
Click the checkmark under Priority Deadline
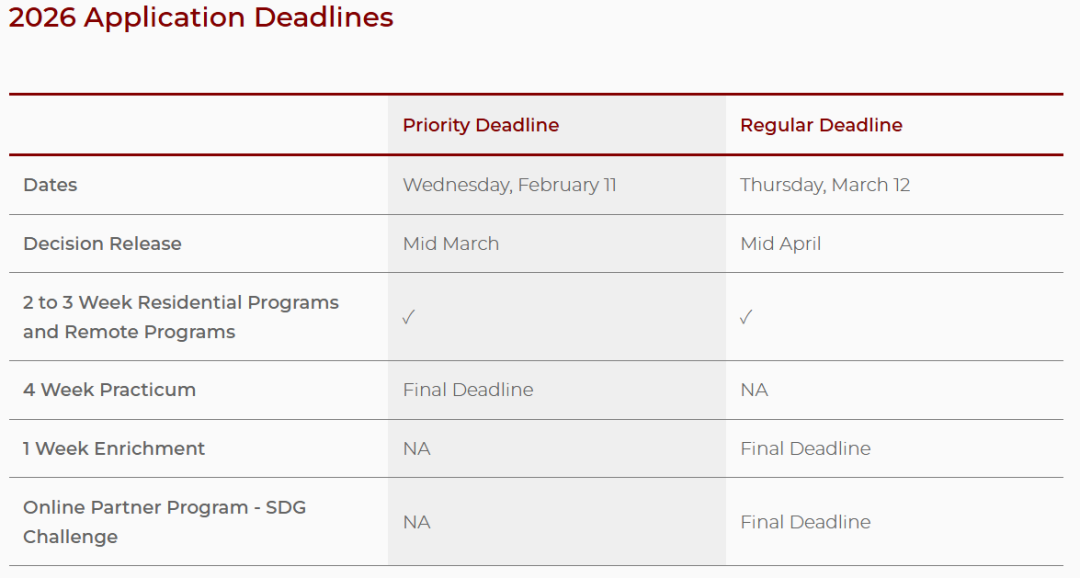click(x=408, y=317)
